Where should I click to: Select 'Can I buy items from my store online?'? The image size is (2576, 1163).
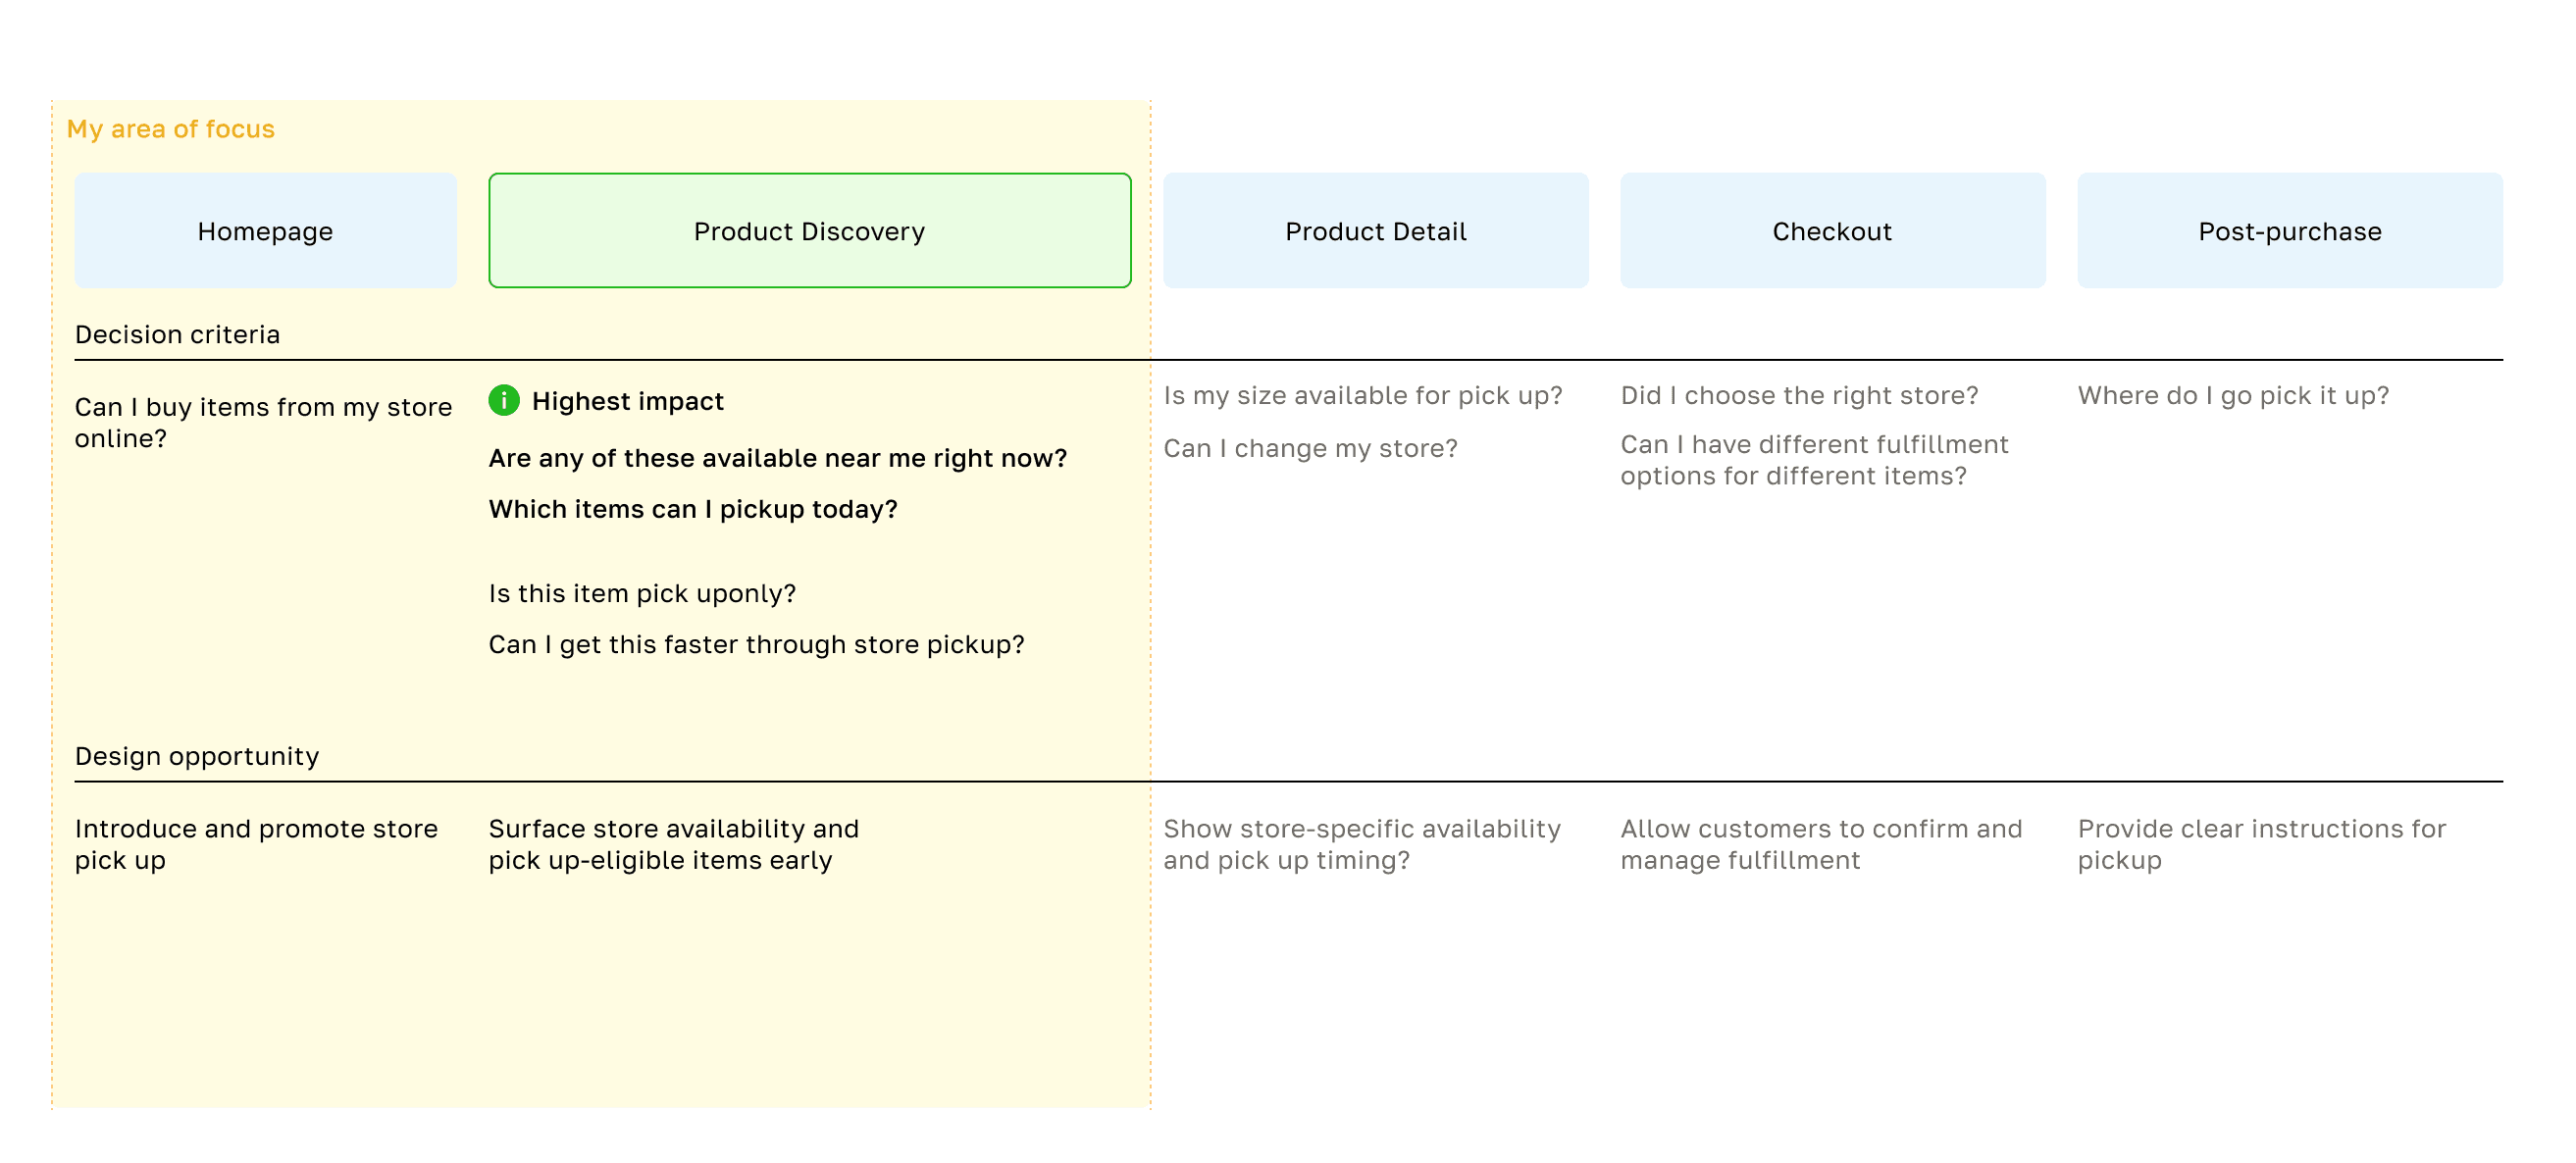point(263,423)
